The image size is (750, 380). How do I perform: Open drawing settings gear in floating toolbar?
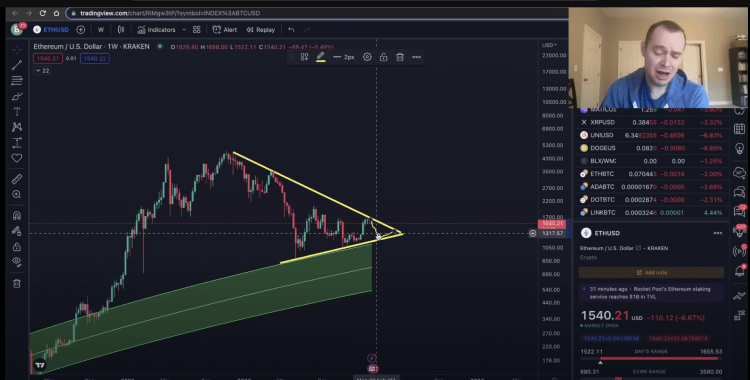[367, 57]
